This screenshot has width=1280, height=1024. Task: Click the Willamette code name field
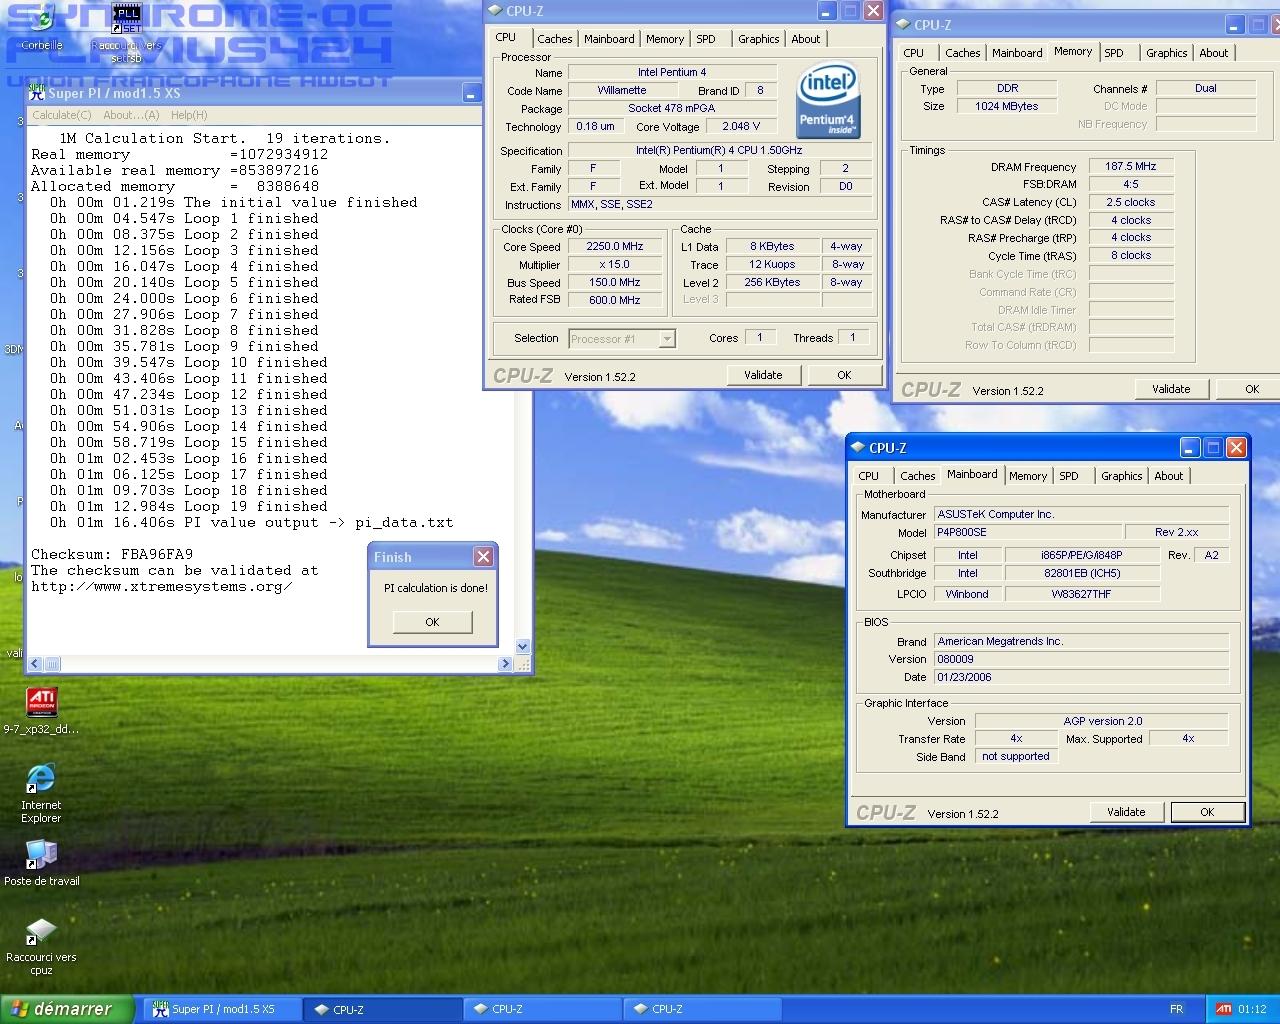[x=622, y=91]
